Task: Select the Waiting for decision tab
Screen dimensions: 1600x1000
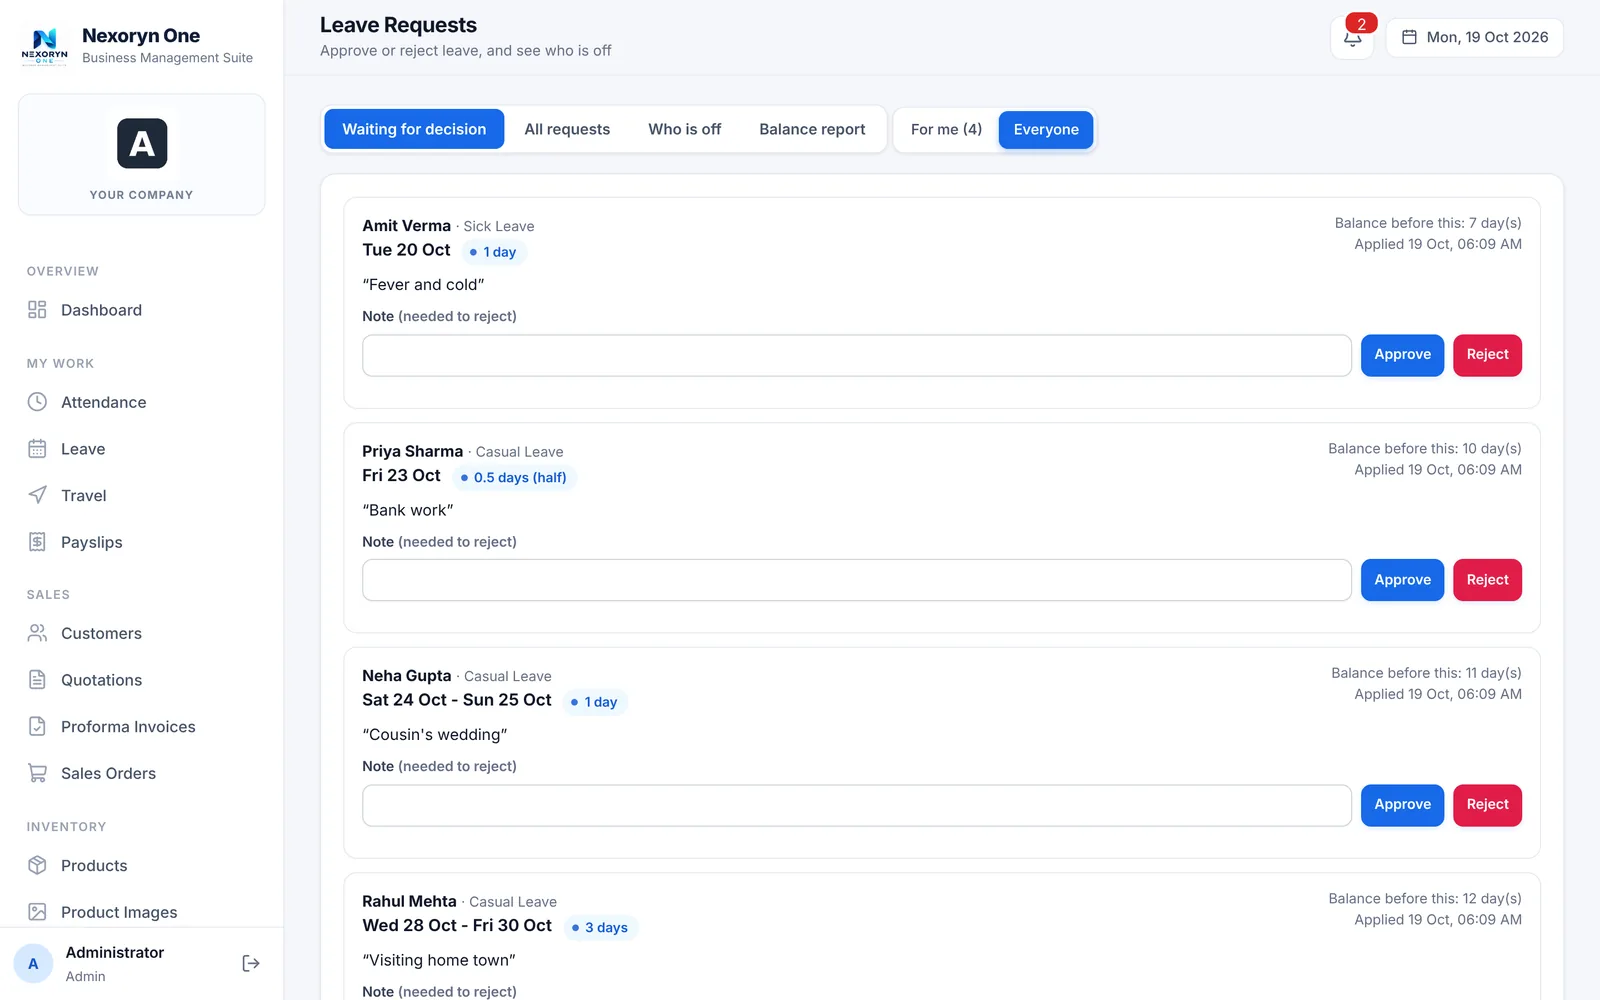Action: [x=414, y=129]
